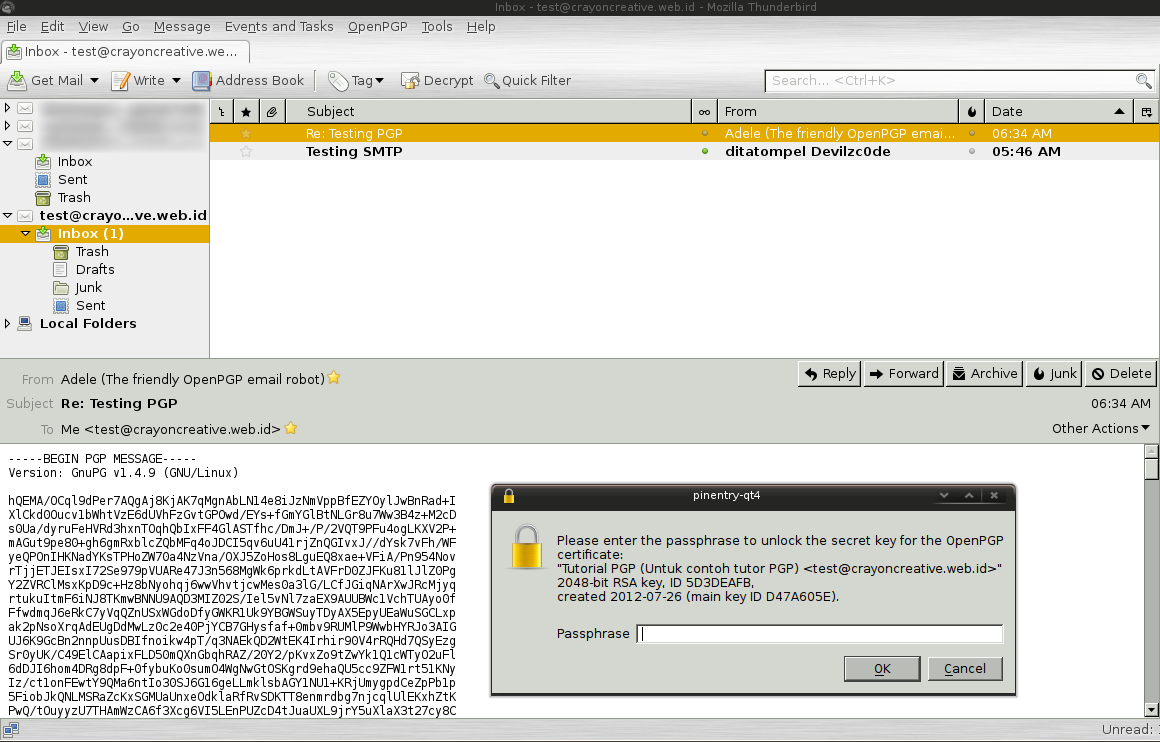This screenshot has height=742, width=1160.
Task: Click OK in pinentry dialog
Action: tap(882, 669)
